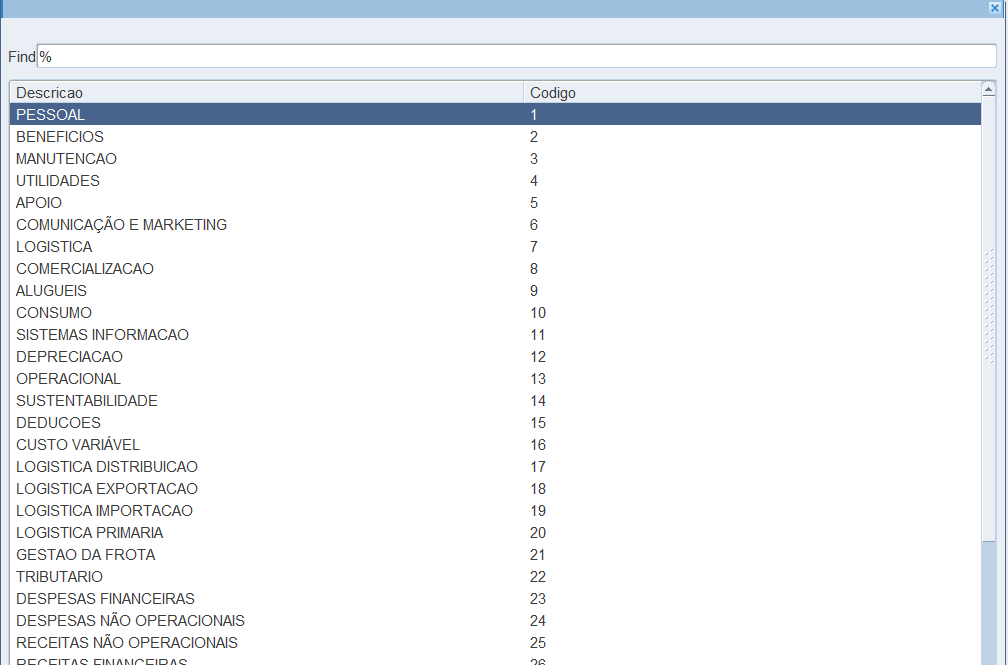The height and width of the screenshot is (665, 1008).
Task: Select the BENEFICIOS row
Action: tap(495, 136)
